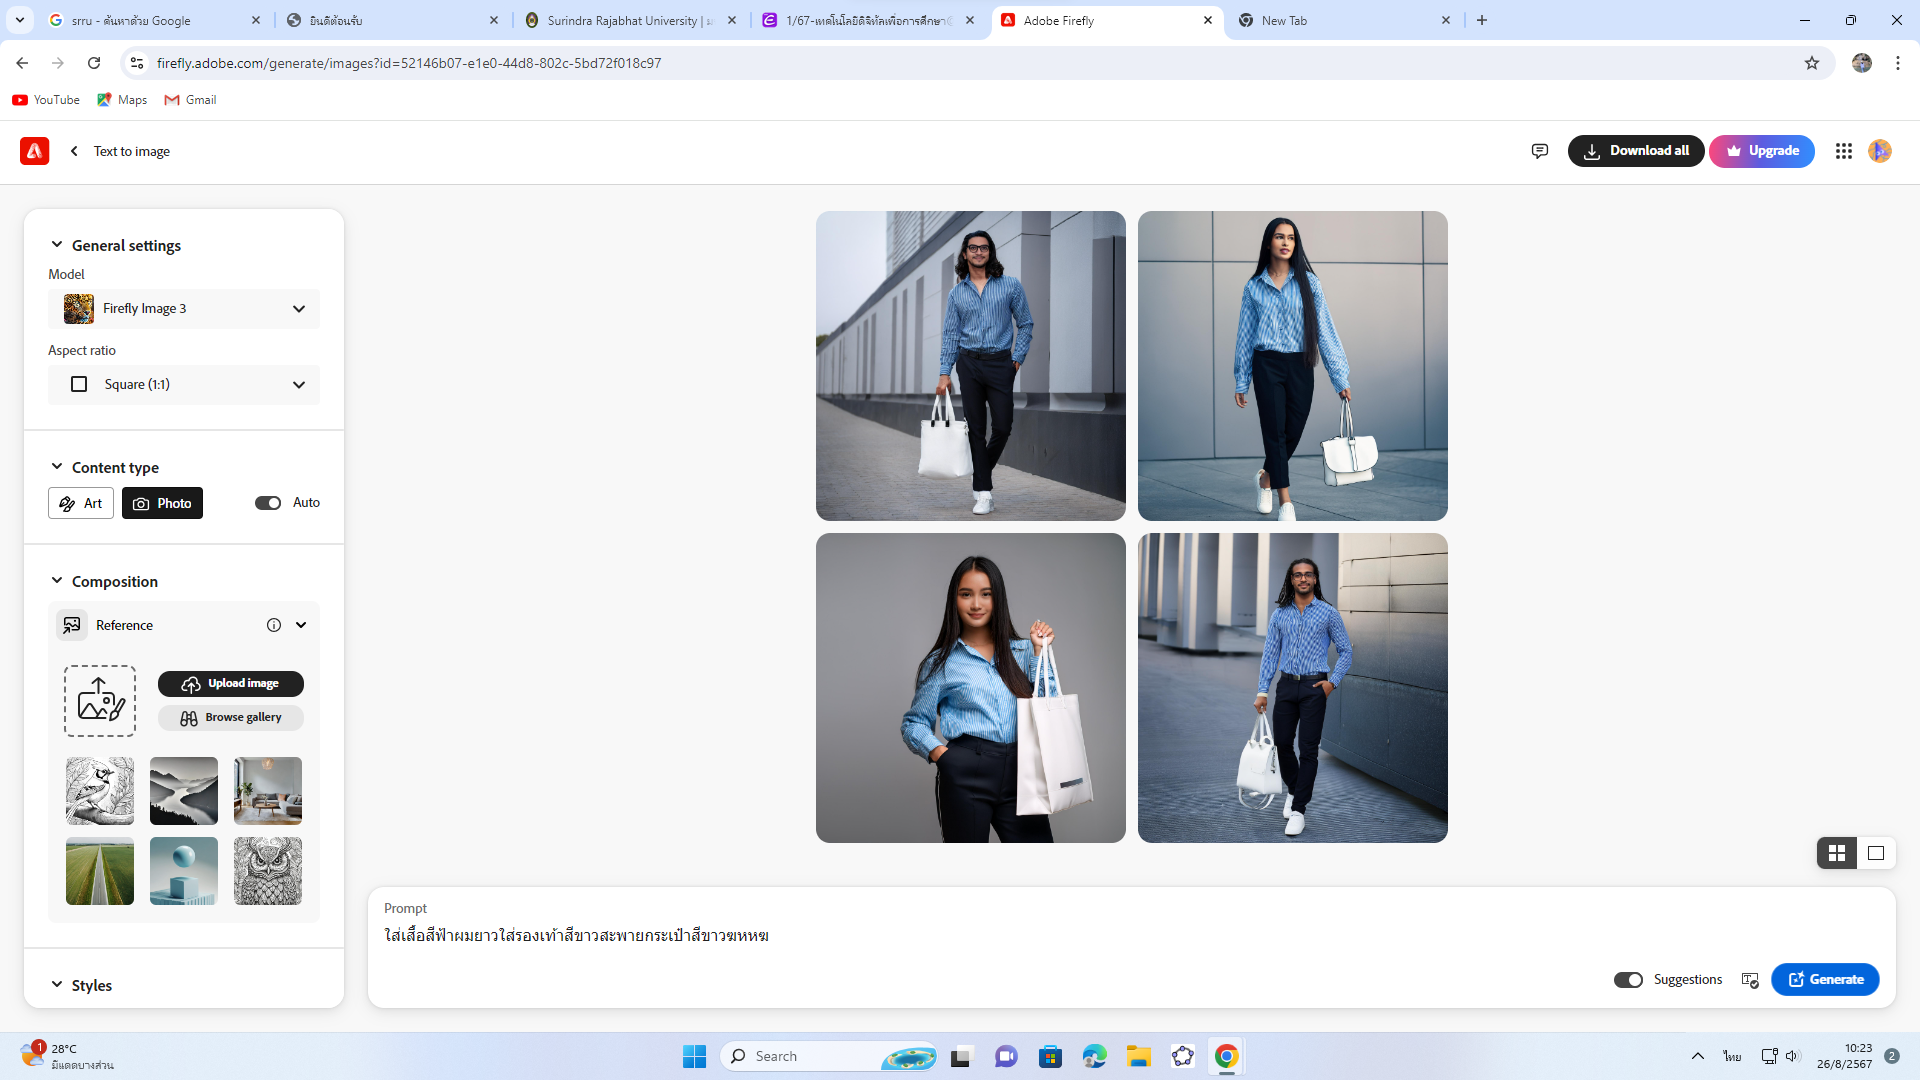This screenshot has width=1920, height=1080.
Task: Click the prompt settings icon beside Suggestions
Action: [x=1750, y=980]
